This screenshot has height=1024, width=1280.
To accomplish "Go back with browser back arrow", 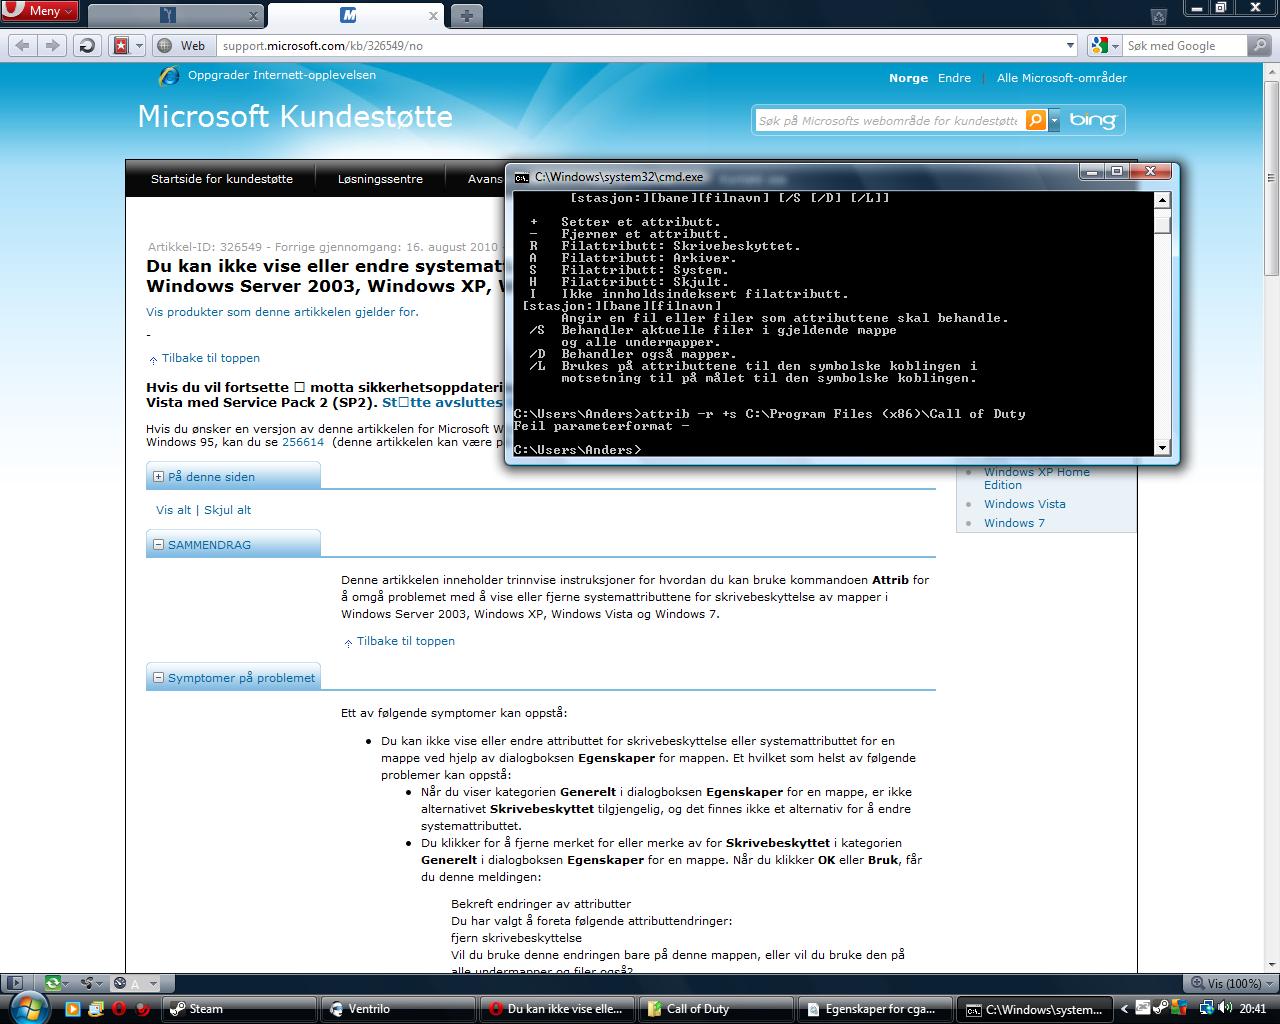I will 22,45.
